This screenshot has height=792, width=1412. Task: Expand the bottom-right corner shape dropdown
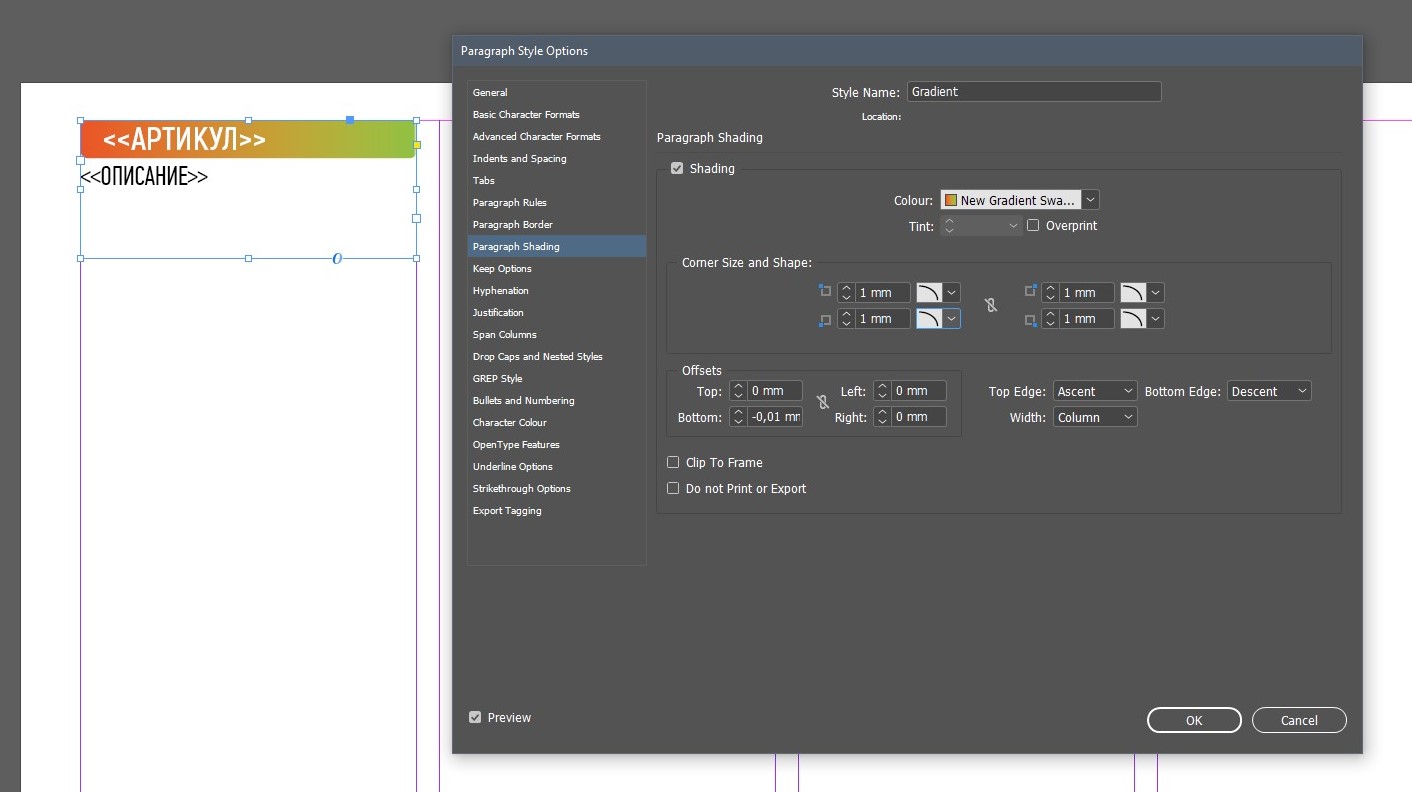[x=1156, y=318]
